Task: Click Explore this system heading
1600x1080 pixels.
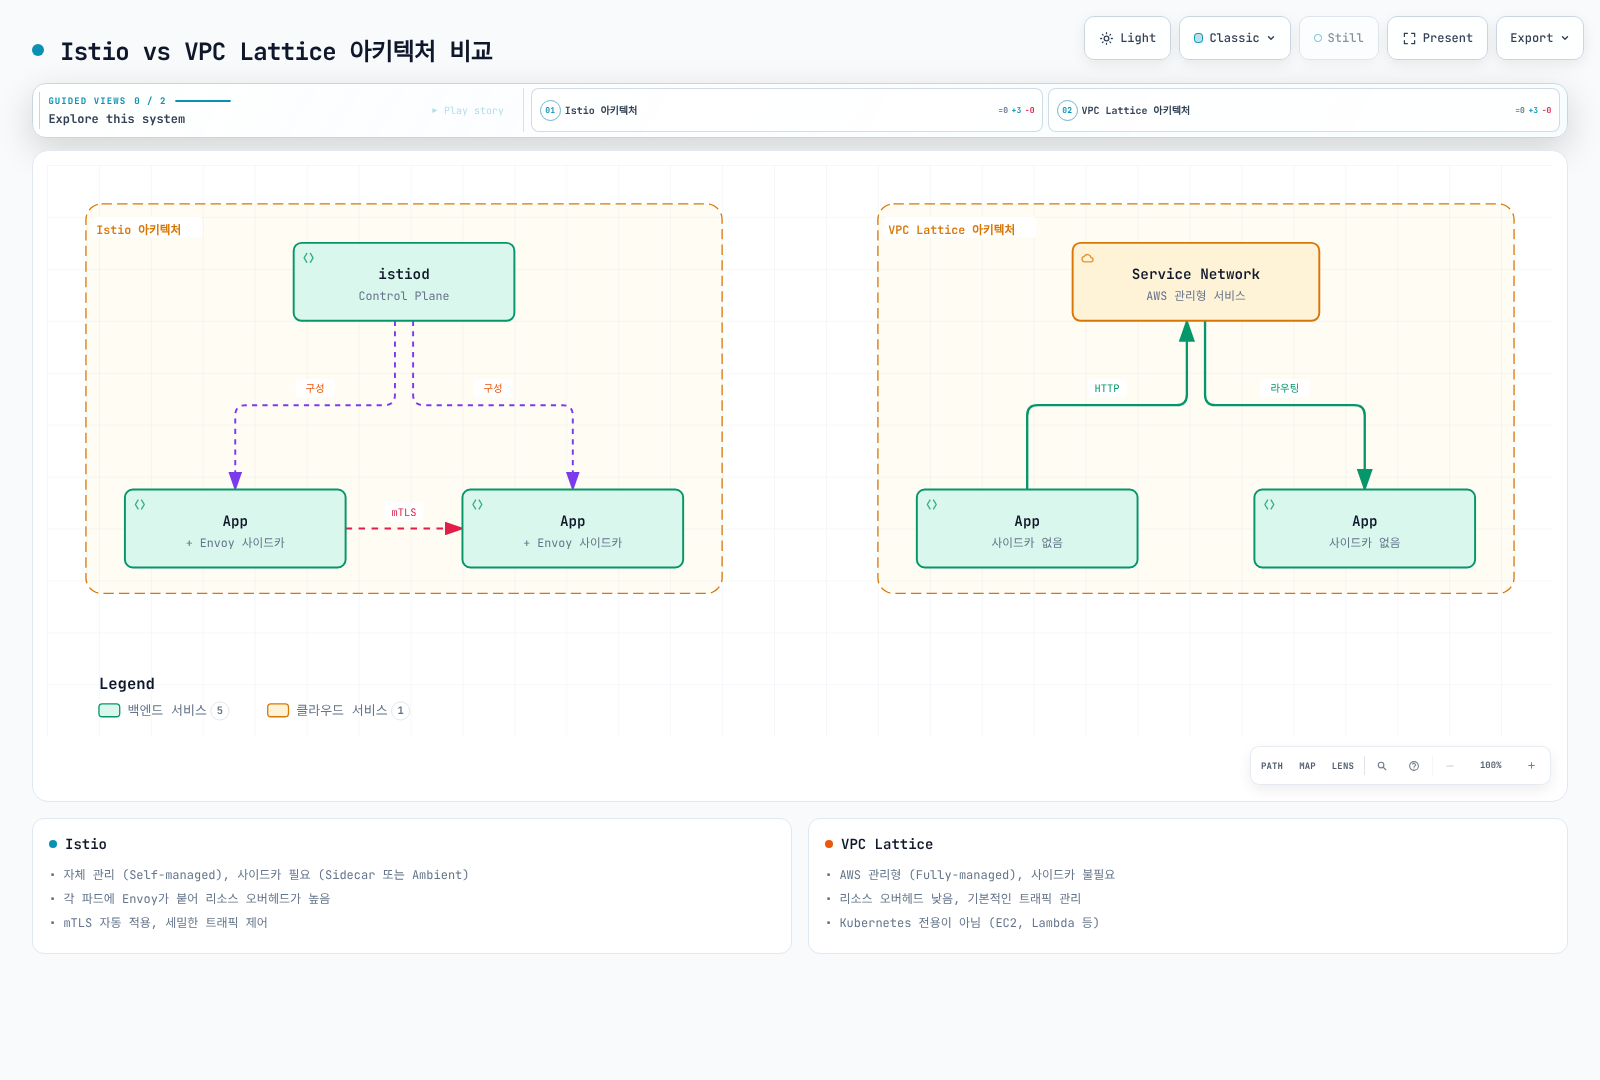Action: click(117, 119)
